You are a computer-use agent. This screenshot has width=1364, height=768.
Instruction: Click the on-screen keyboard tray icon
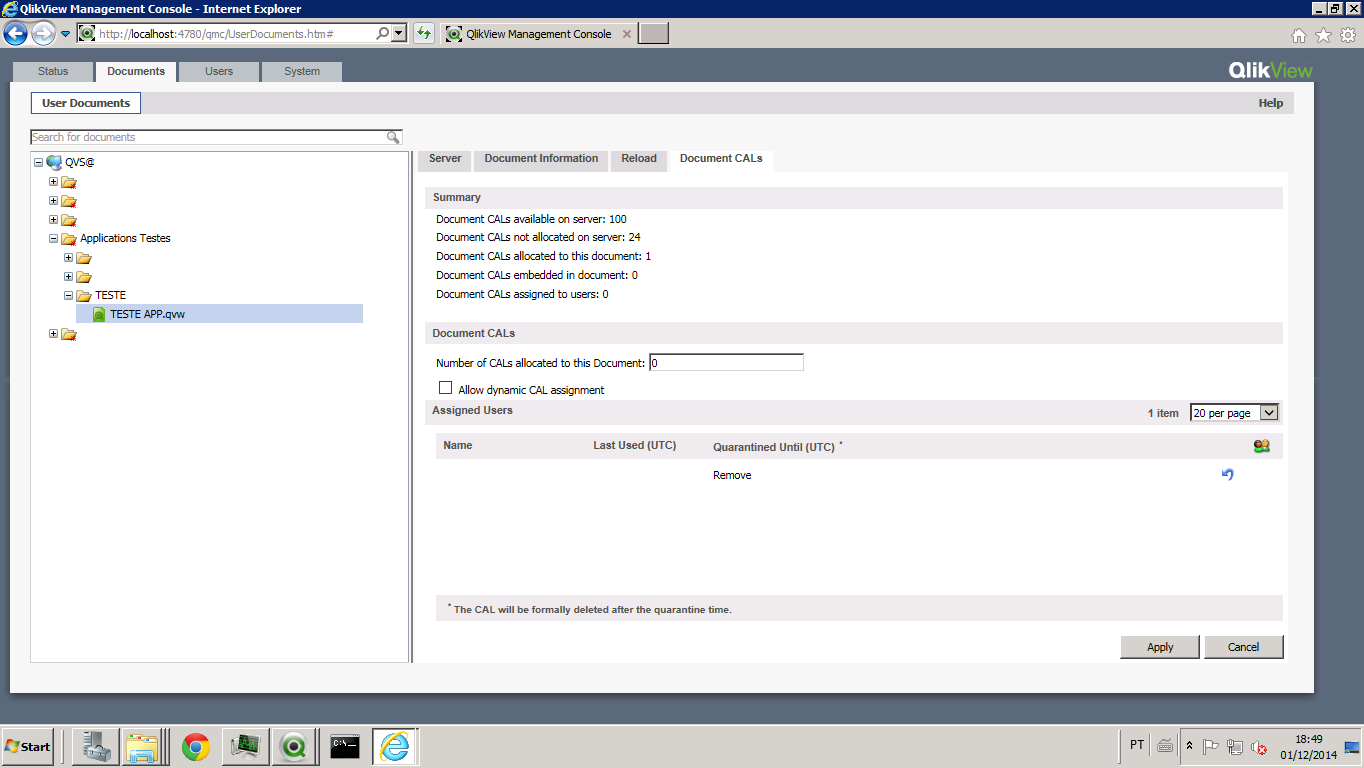(1165, 746)
